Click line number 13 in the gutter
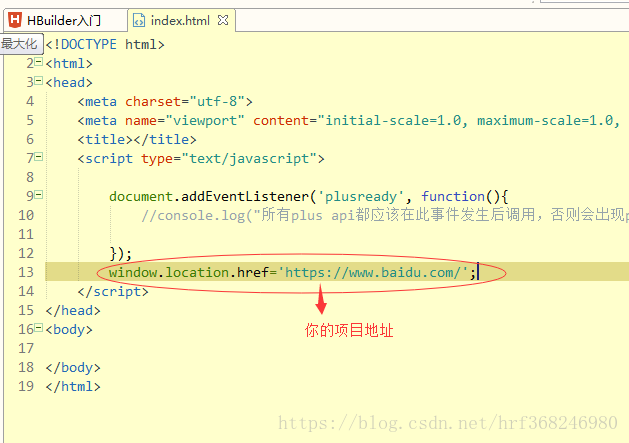Screen dimensions: 629x443 26,272
